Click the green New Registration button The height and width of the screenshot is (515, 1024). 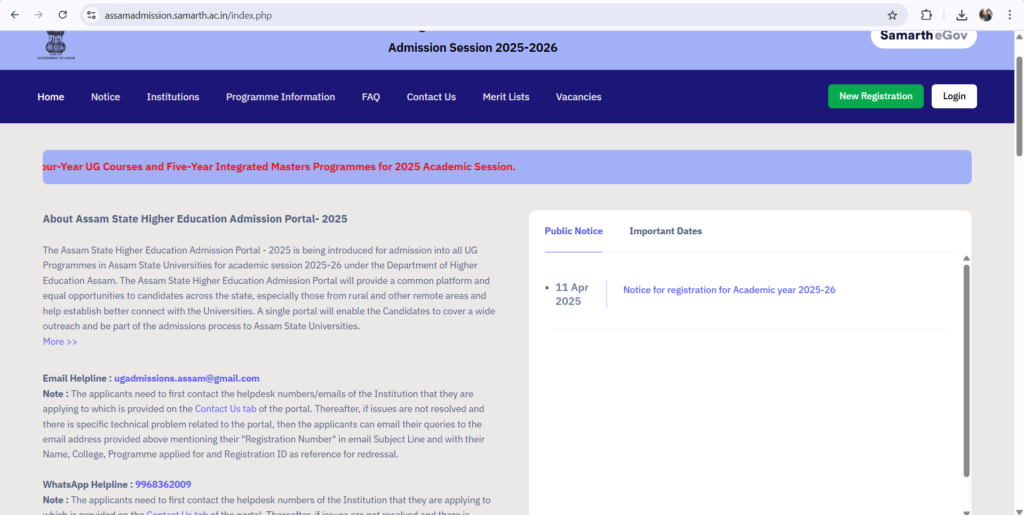pyautogui.click(x=876, y=96)
